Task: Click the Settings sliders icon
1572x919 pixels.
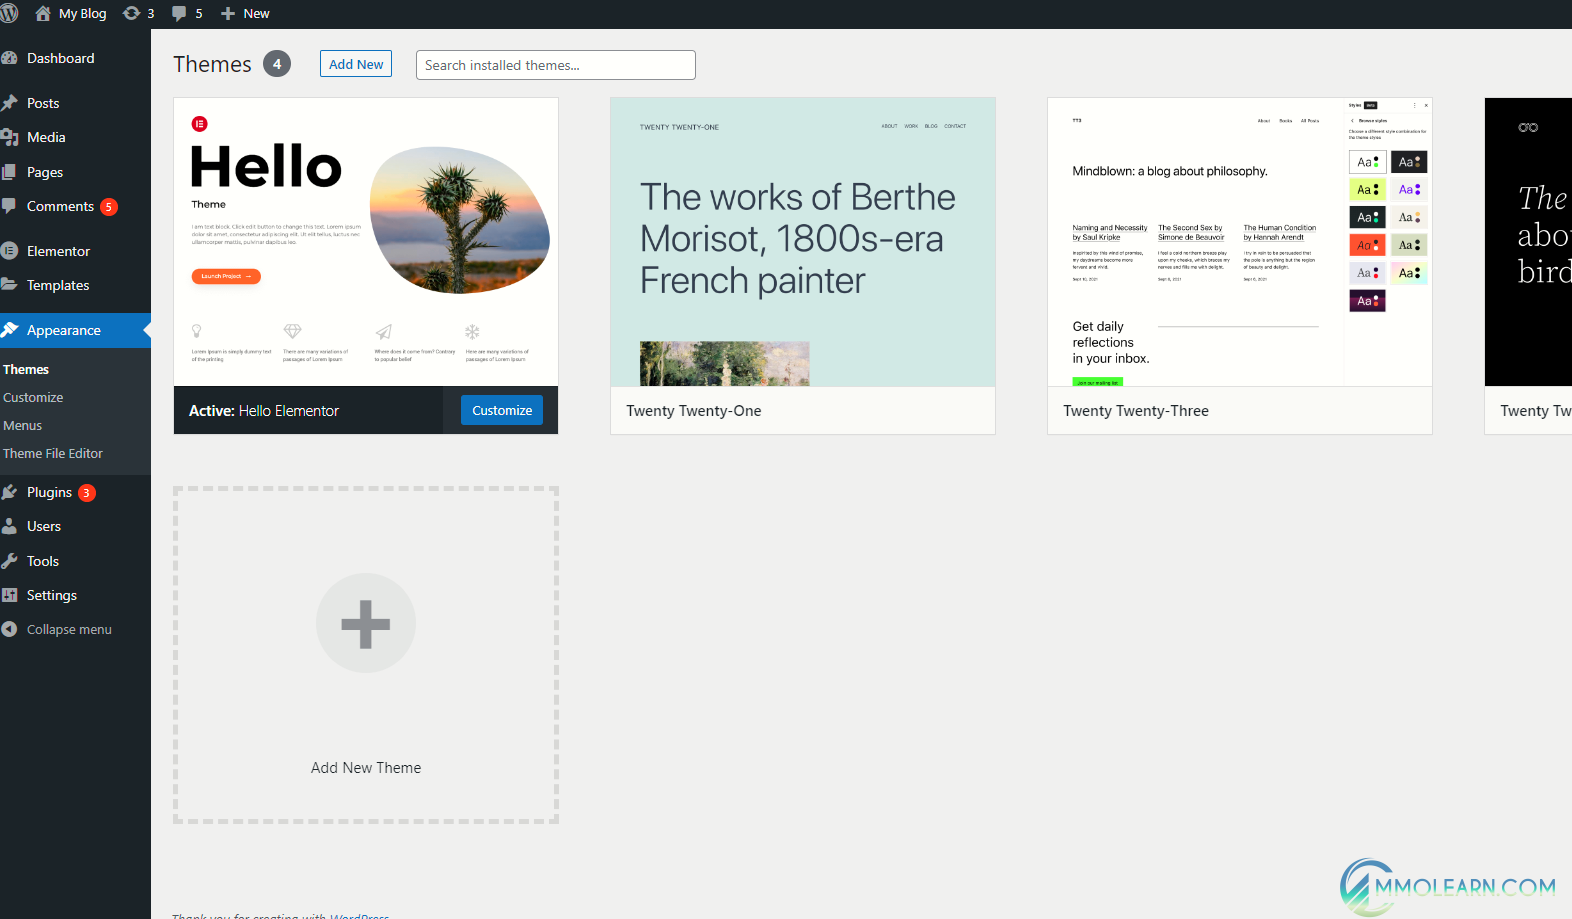Action: click(9, 595)
